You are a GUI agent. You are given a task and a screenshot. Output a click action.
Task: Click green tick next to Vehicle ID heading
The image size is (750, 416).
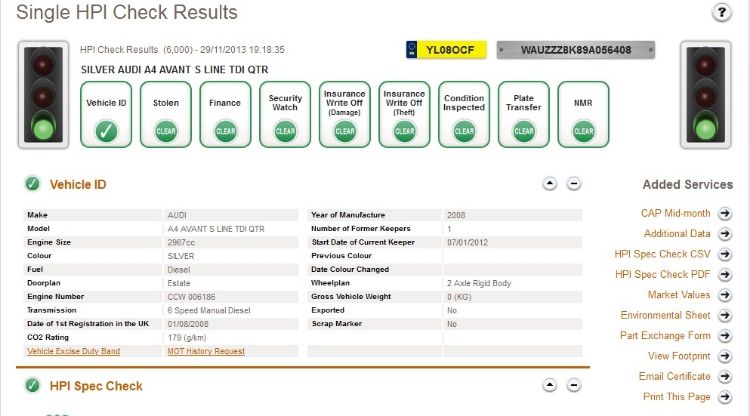tap(33, 184)
